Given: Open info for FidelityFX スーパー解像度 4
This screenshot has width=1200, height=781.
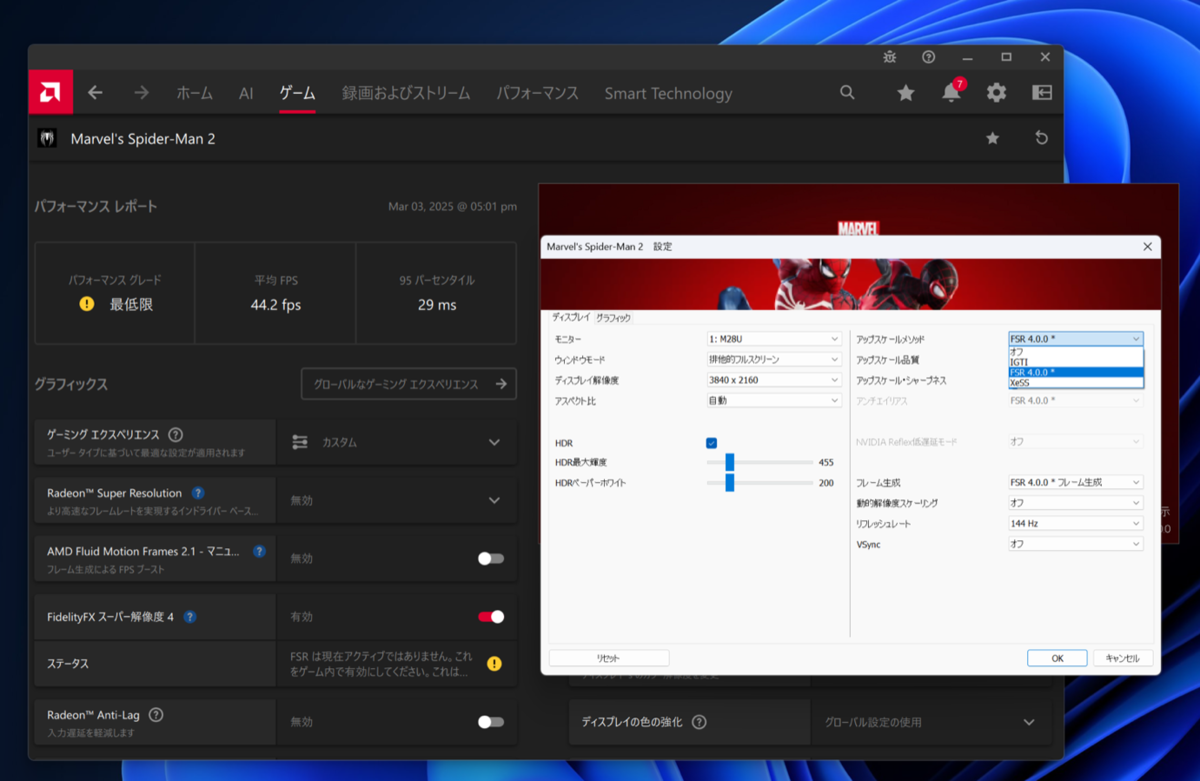Looking at the screenshot, I should coord(190,617).
